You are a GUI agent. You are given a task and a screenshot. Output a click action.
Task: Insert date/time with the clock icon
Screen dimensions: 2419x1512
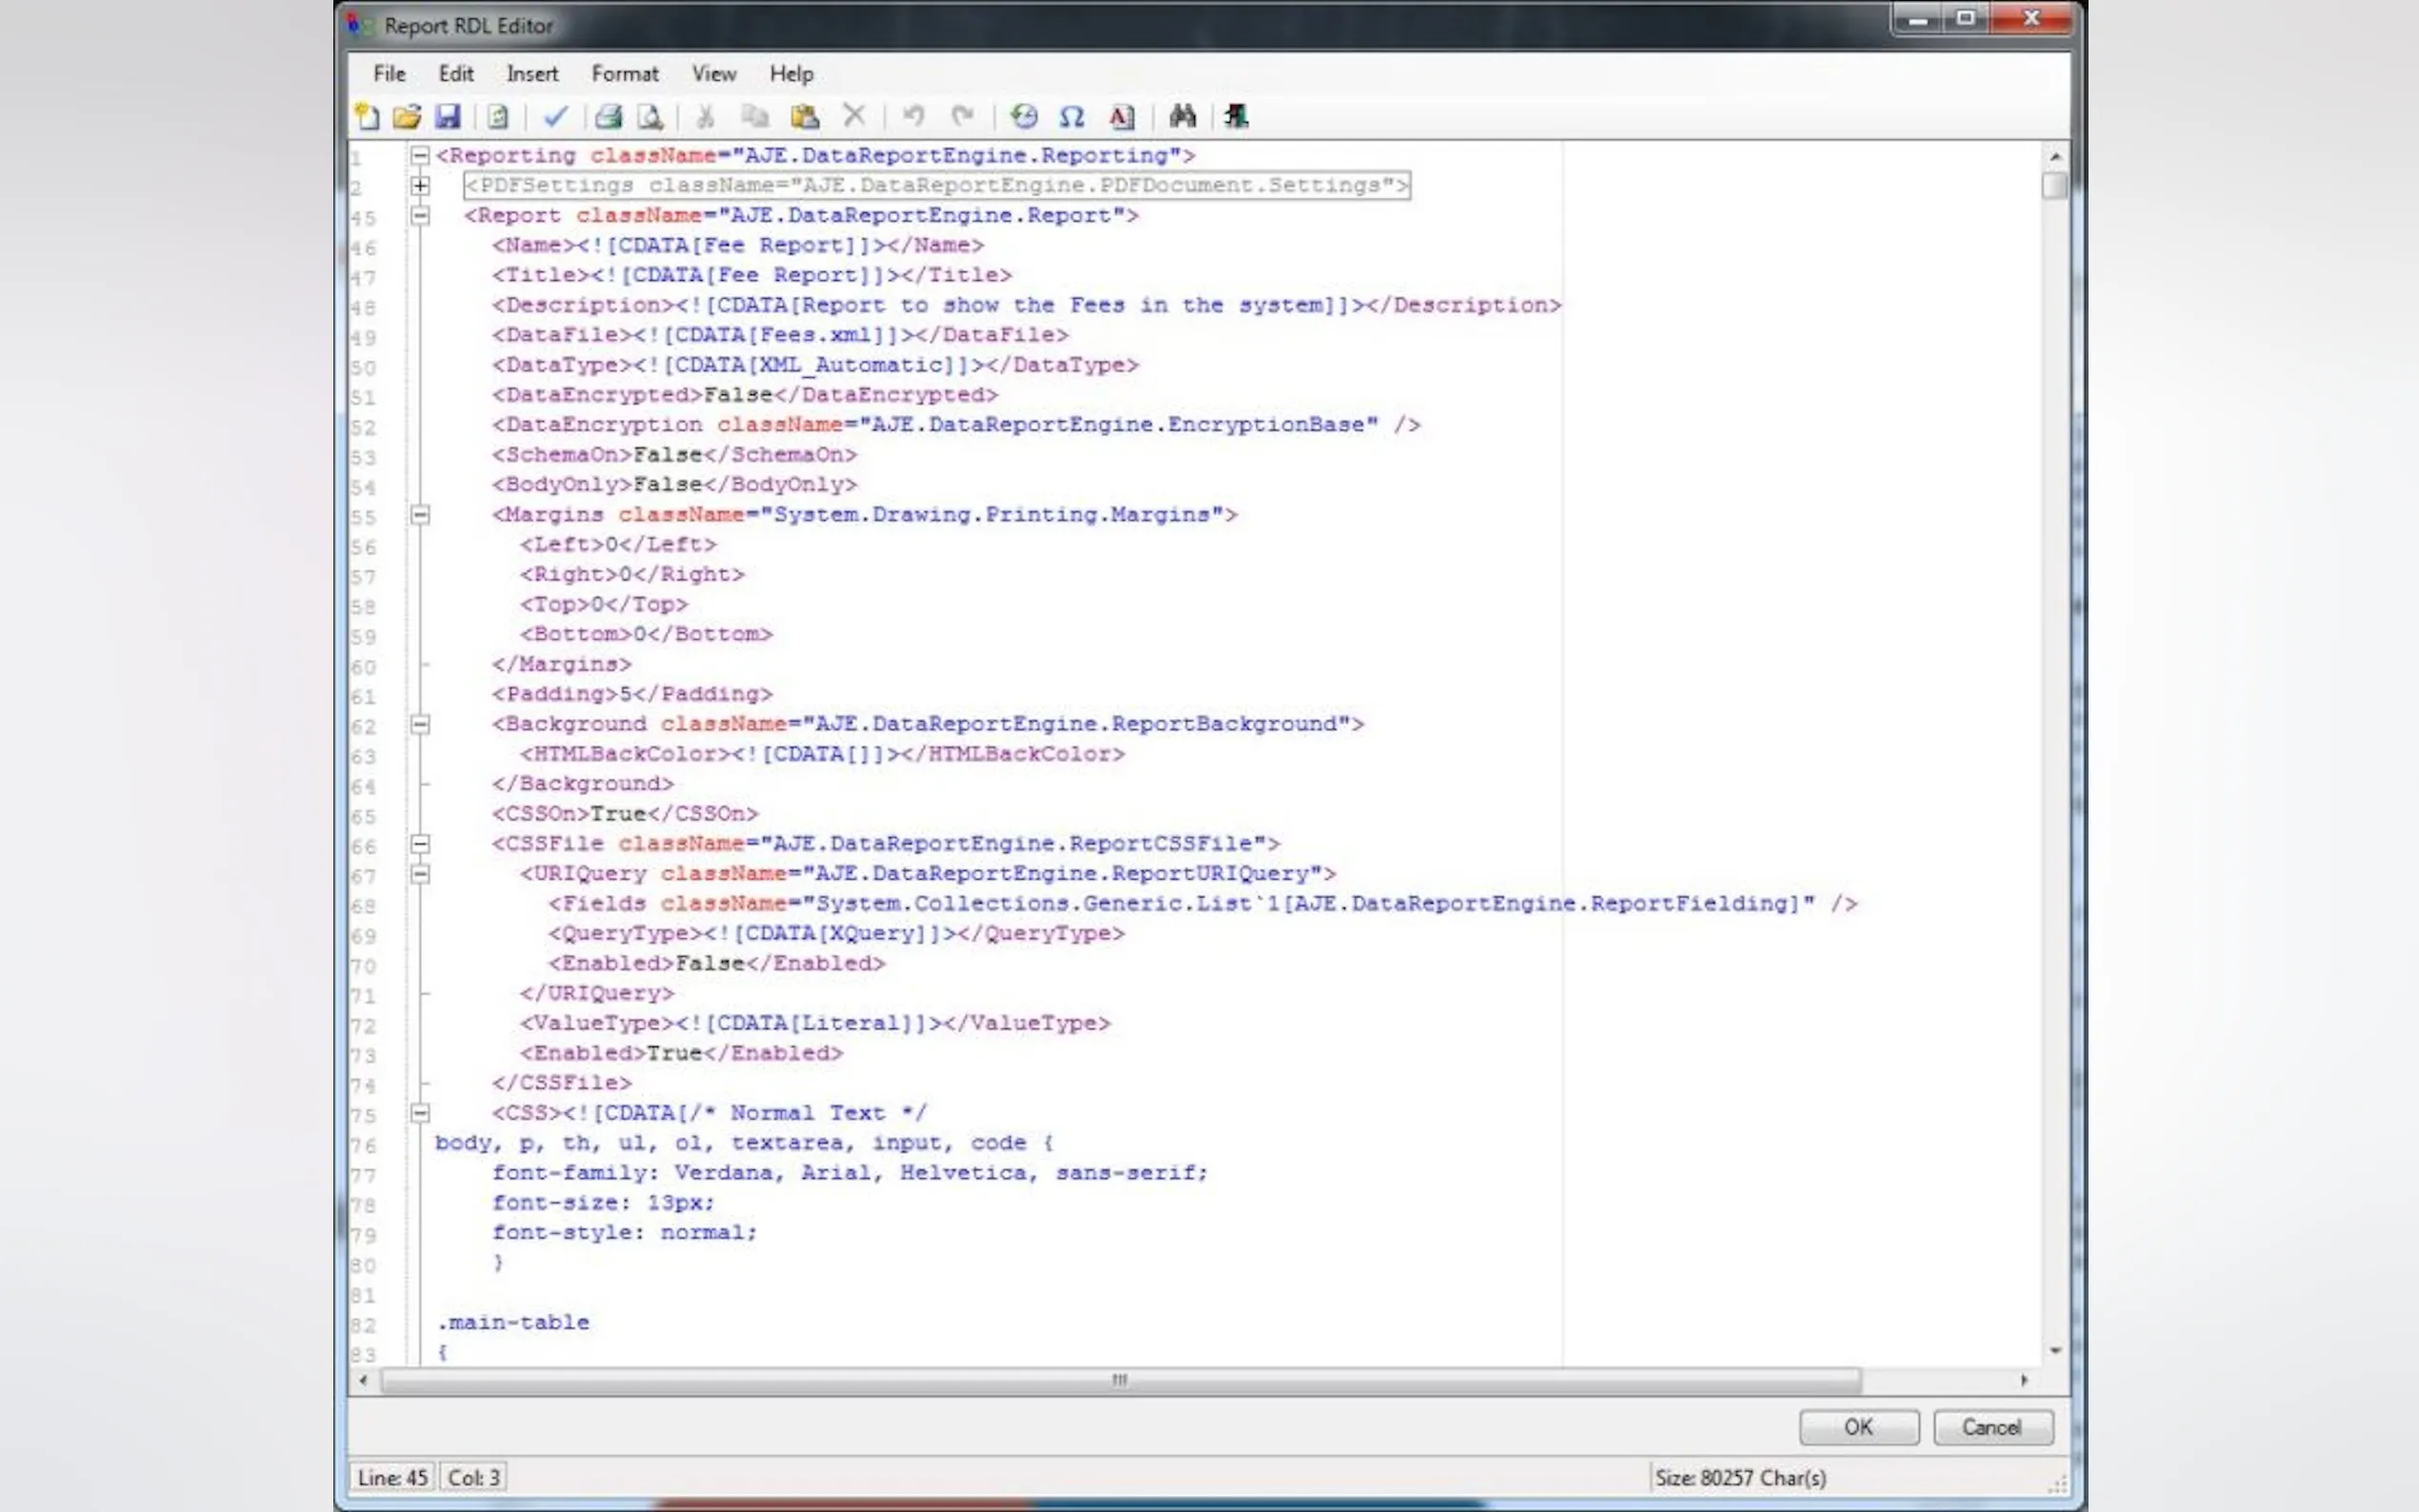coord(1024,116)
